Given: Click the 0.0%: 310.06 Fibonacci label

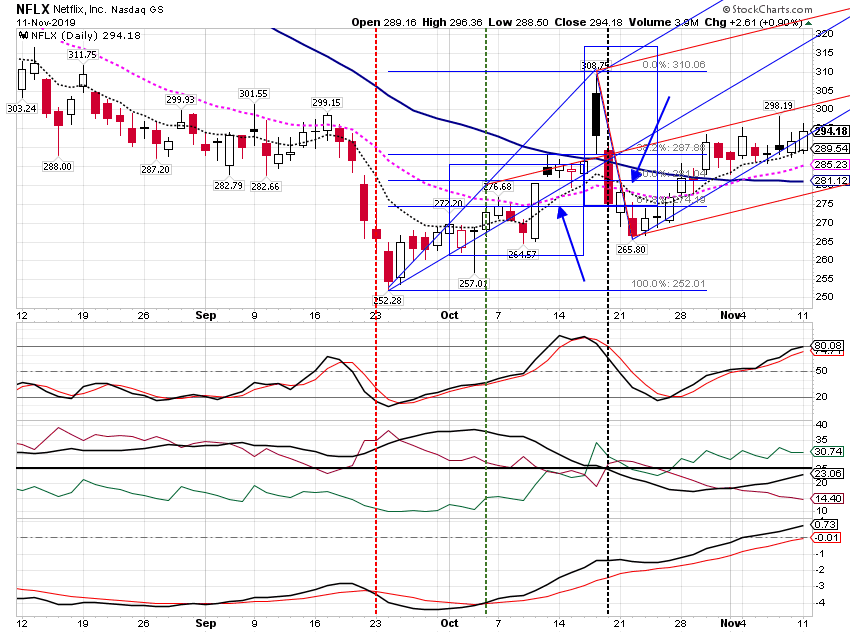Looking at the screenshot, I should pos(674,64).
